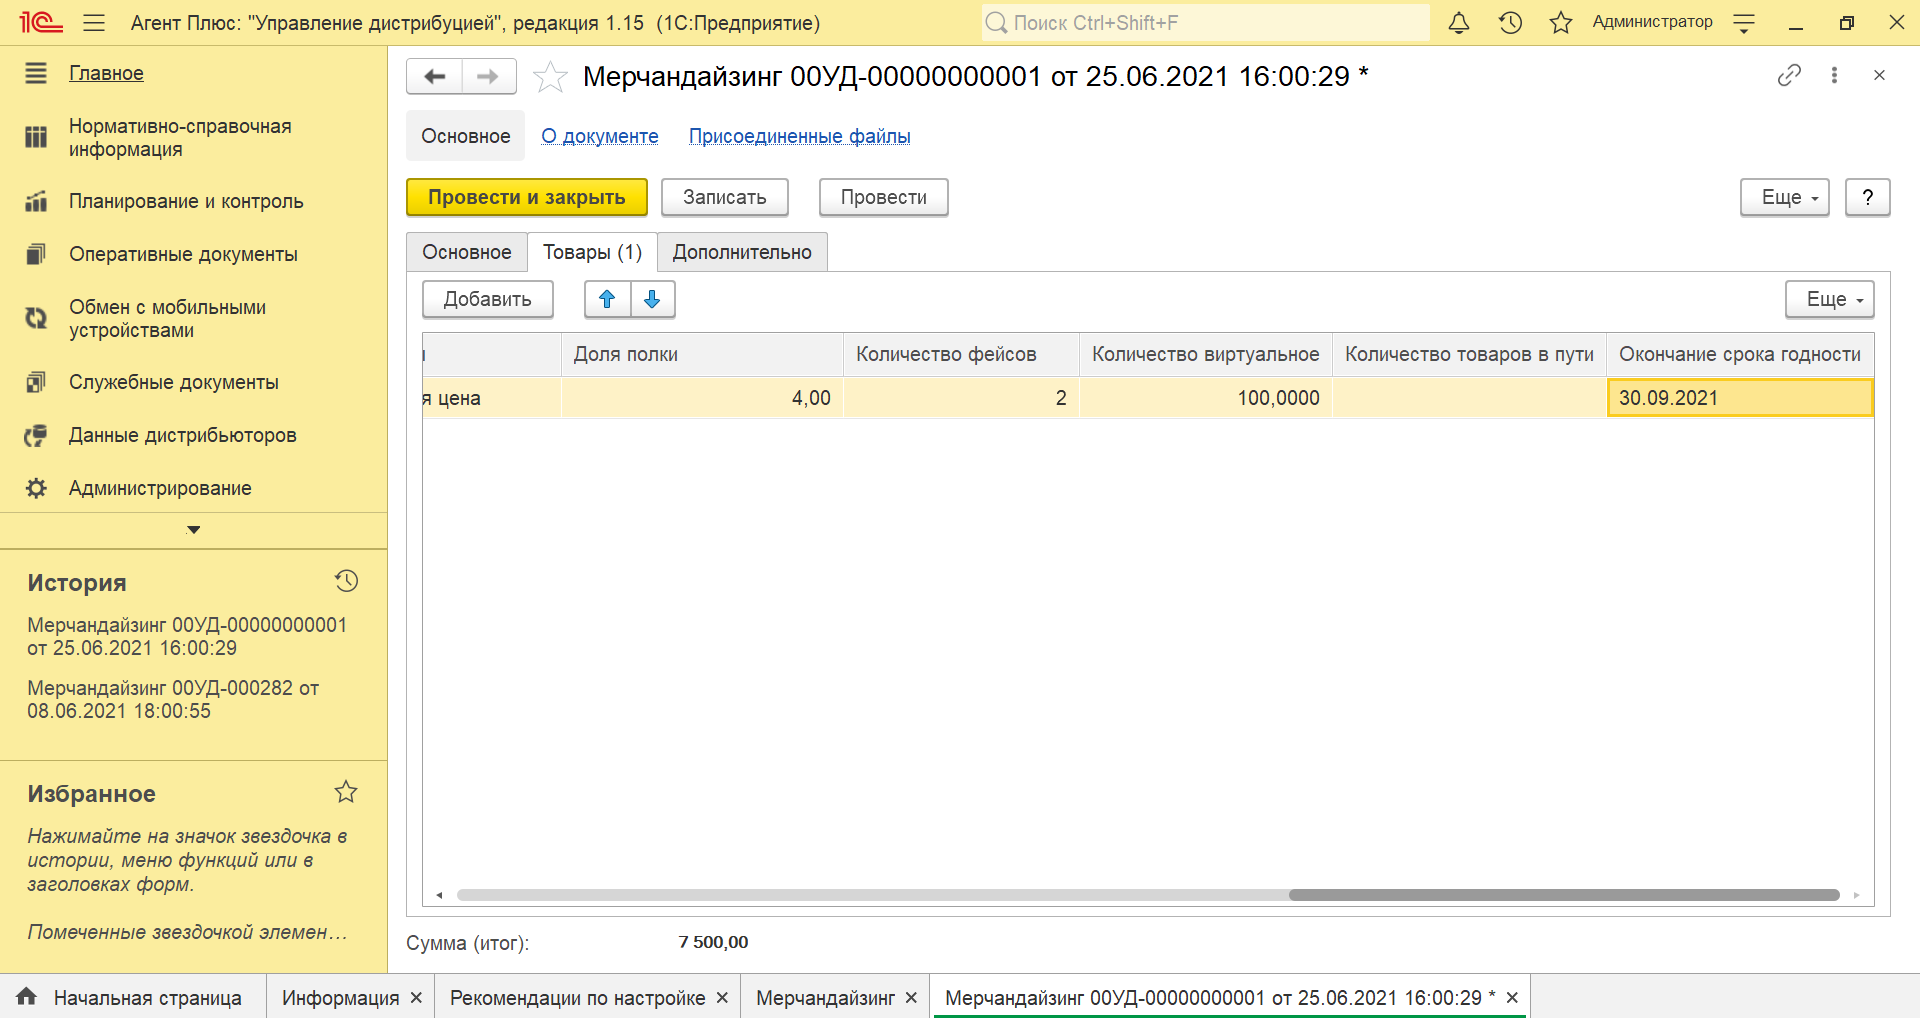
Task: Click Доля полки column header
Action: point(702,354)
